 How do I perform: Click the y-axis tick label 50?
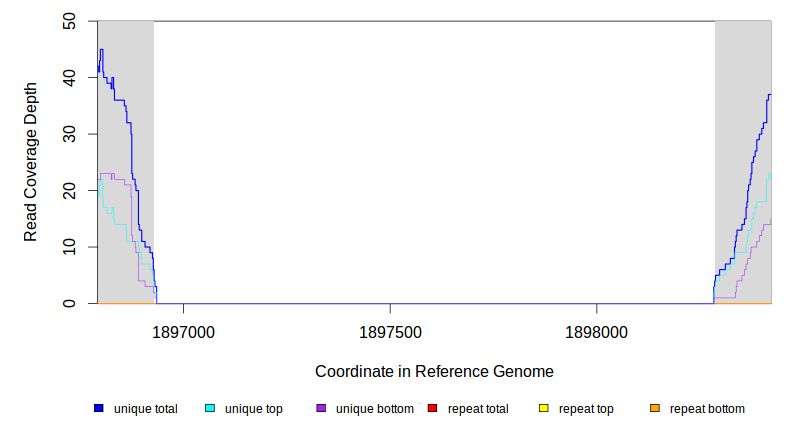click(68, 20)
